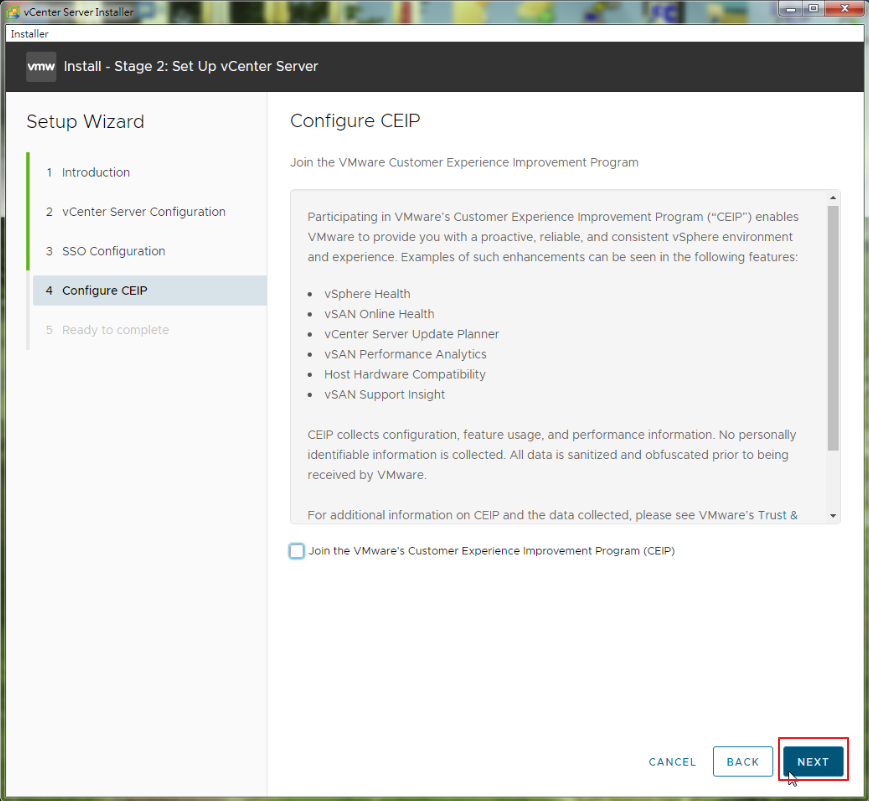Click the vCenter Server Installer title icon
The width and height of the screenshot is (869, 801).
tap(13, 12)
